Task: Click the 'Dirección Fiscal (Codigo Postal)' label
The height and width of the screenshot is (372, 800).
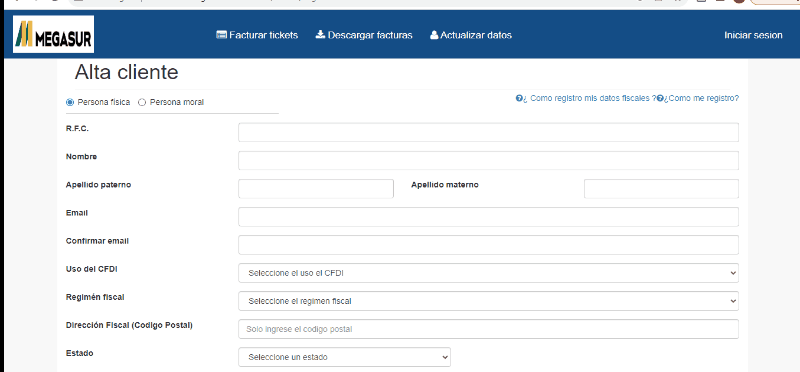Action: pyautogui.click(x=129, y=325)
